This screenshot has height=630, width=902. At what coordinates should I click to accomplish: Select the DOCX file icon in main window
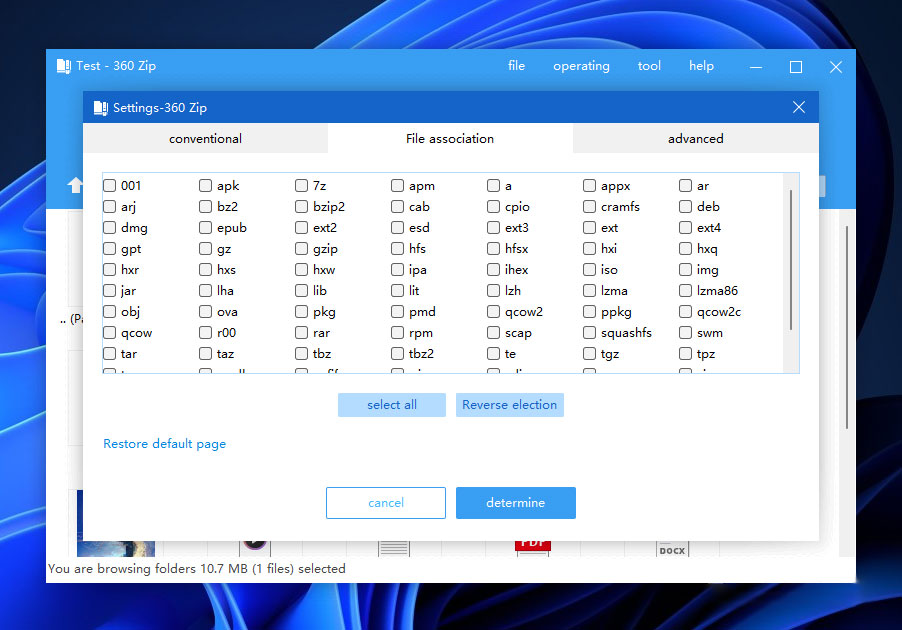pyautogui.click(x=672, y=549)
